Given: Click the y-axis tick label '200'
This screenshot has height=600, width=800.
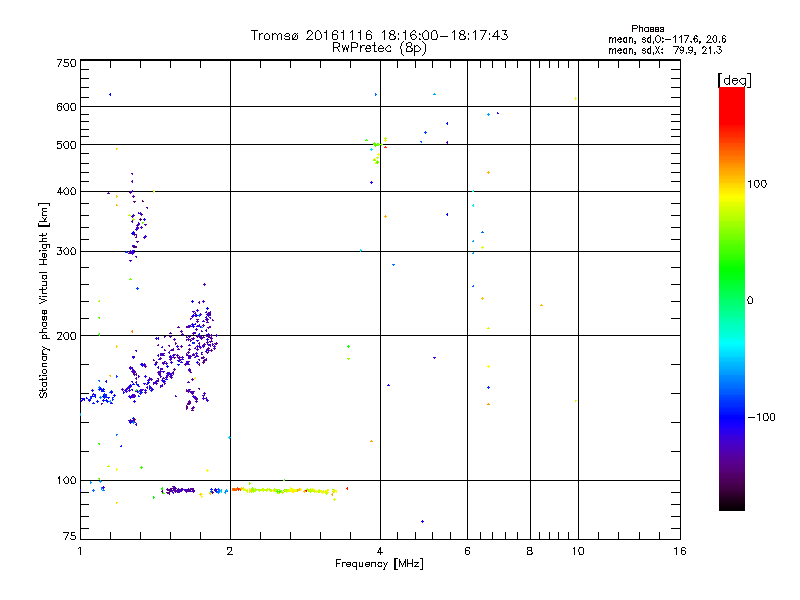Looking at the screenshot, I should [x=66, y=336].
